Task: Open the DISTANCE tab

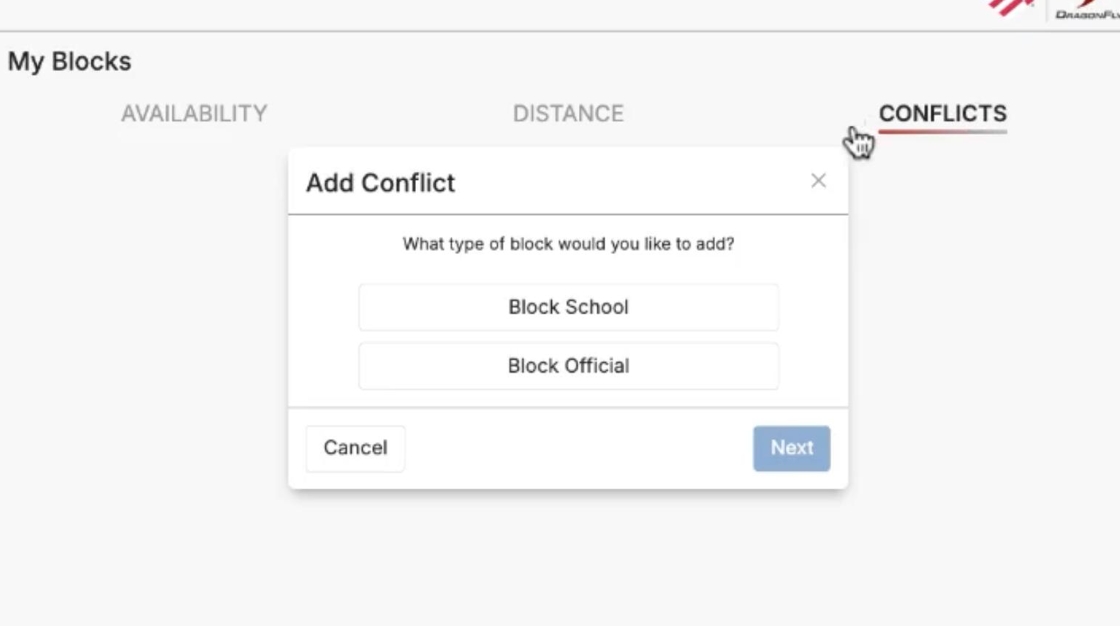Action: [568, 114]
